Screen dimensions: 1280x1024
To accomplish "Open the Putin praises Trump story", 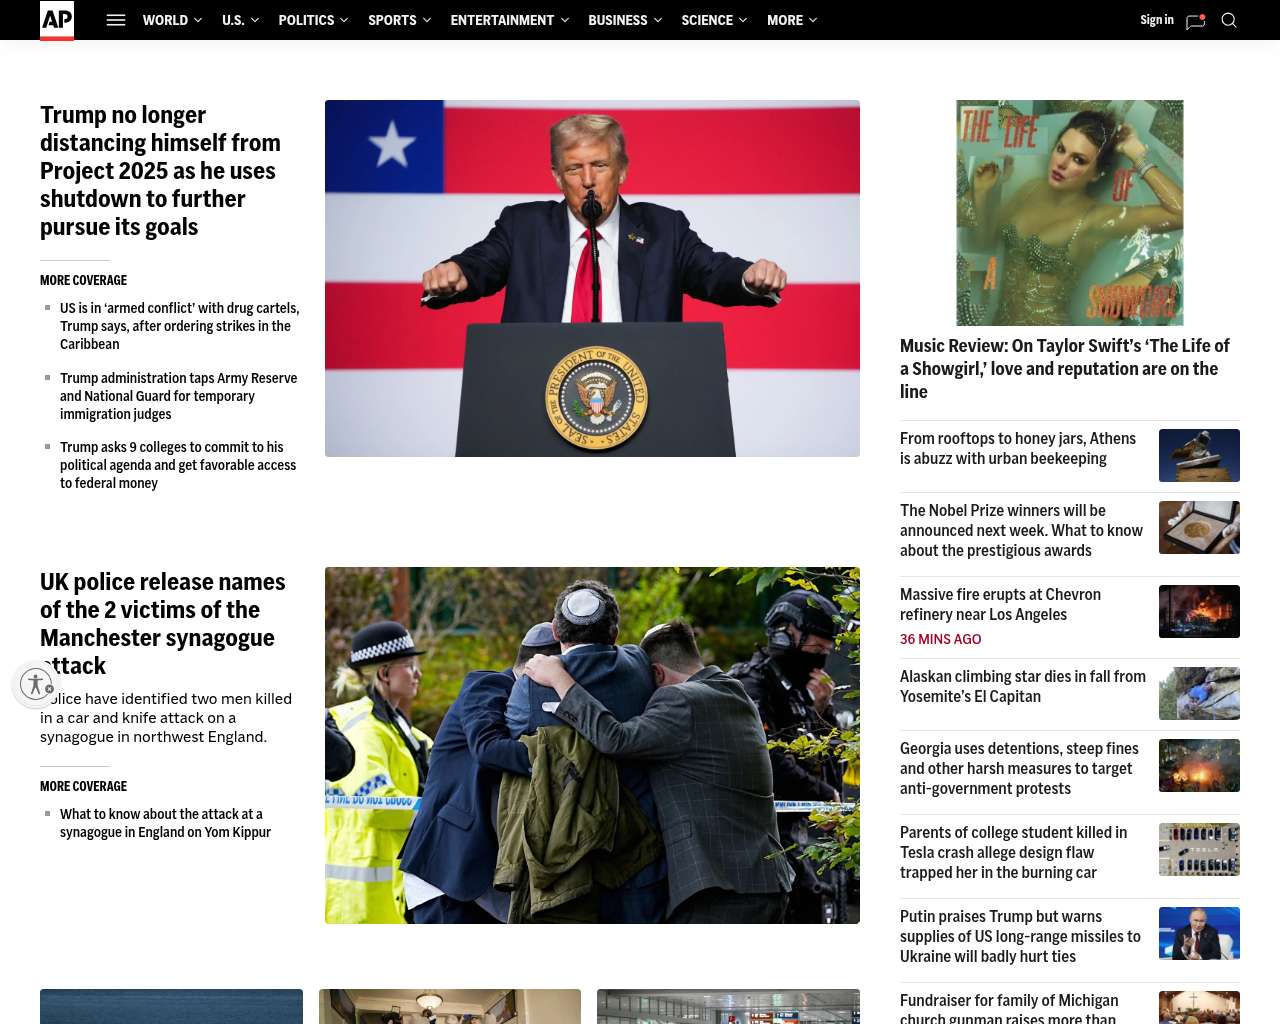I will tap(1020, 937).
